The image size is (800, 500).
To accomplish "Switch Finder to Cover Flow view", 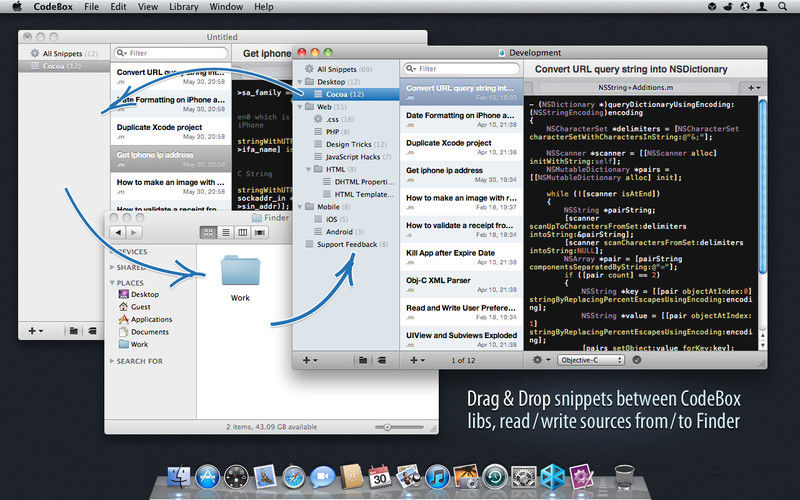I will tap(260, 233).
